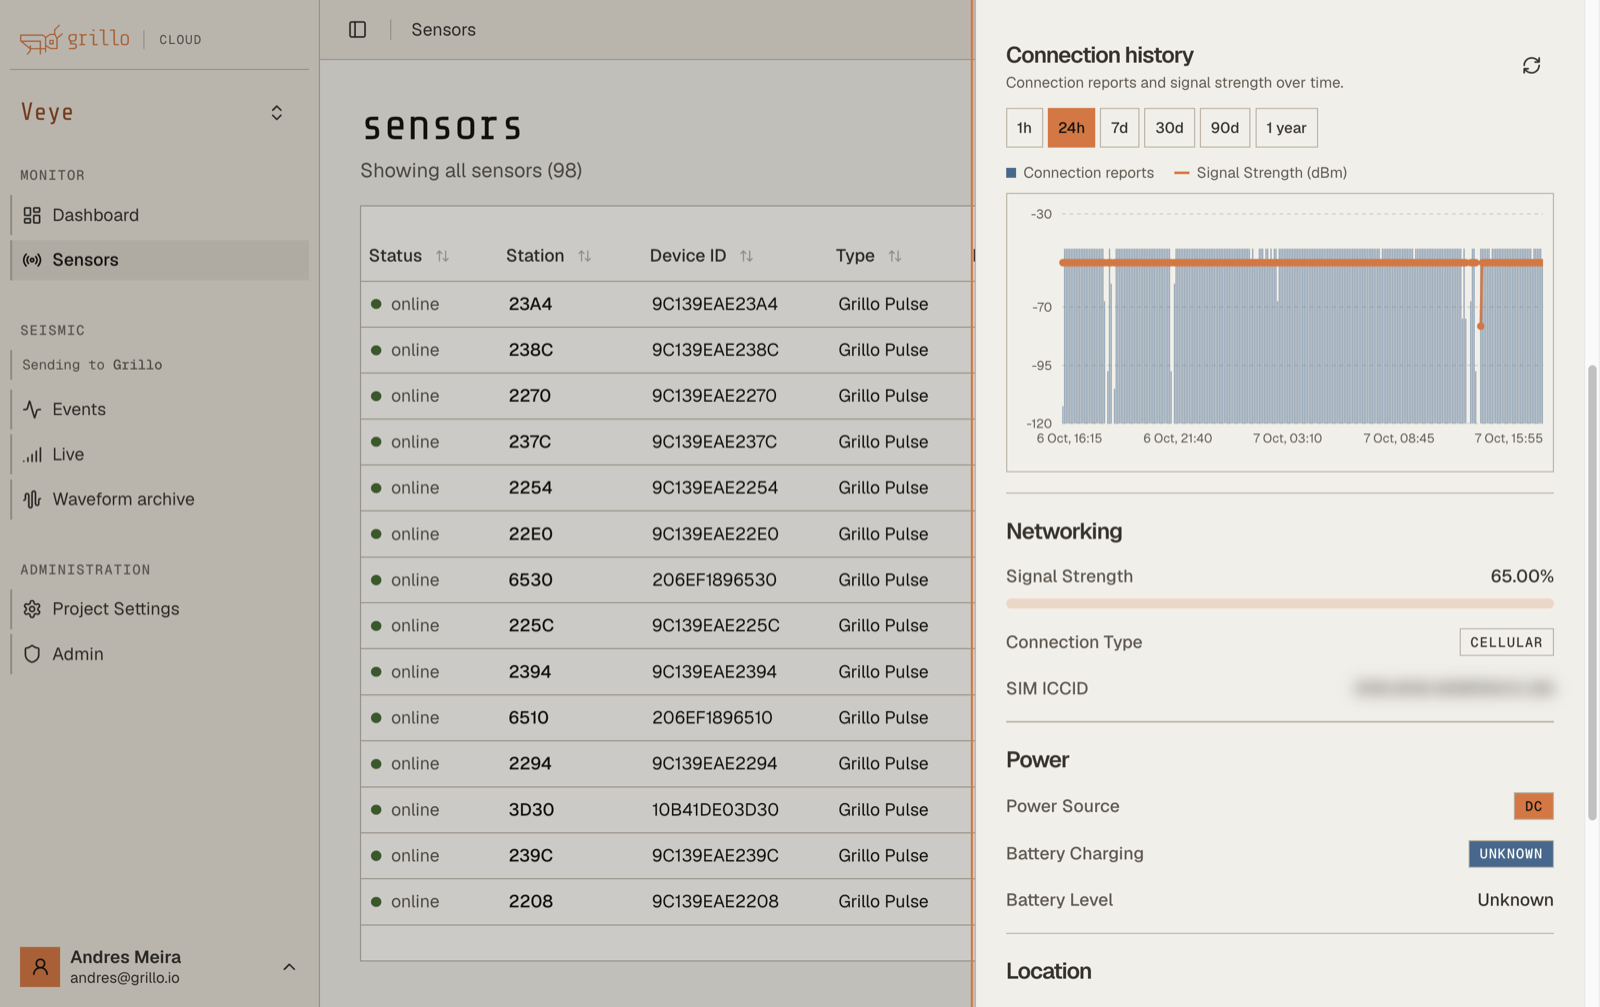
Task: Open Project Settings
Action: pos(160,609)
